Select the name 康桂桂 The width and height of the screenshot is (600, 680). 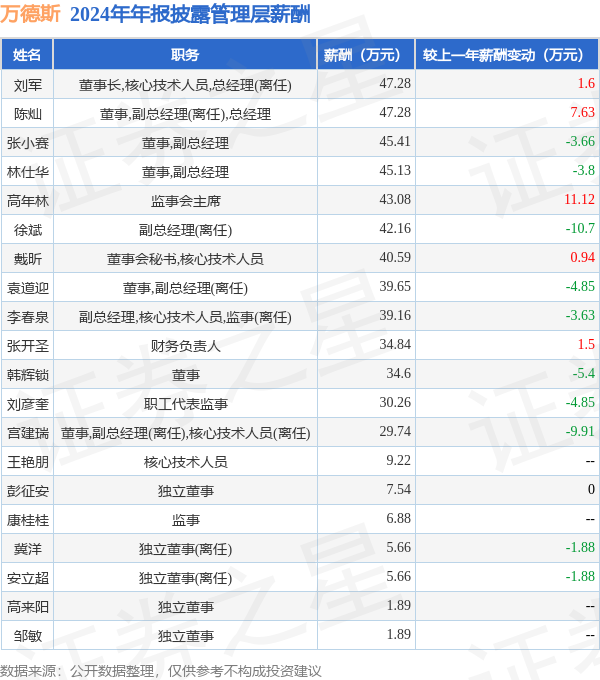pyautogui.click(x=28, y=520)
